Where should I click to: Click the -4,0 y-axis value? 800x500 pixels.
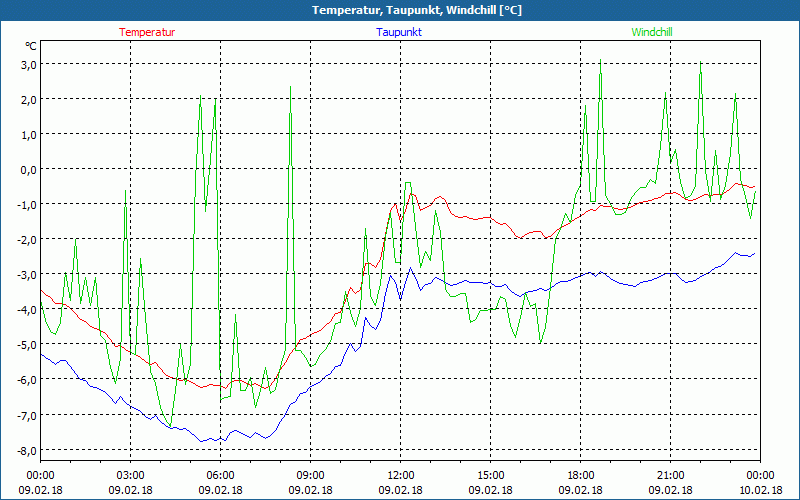coord(27,310)
